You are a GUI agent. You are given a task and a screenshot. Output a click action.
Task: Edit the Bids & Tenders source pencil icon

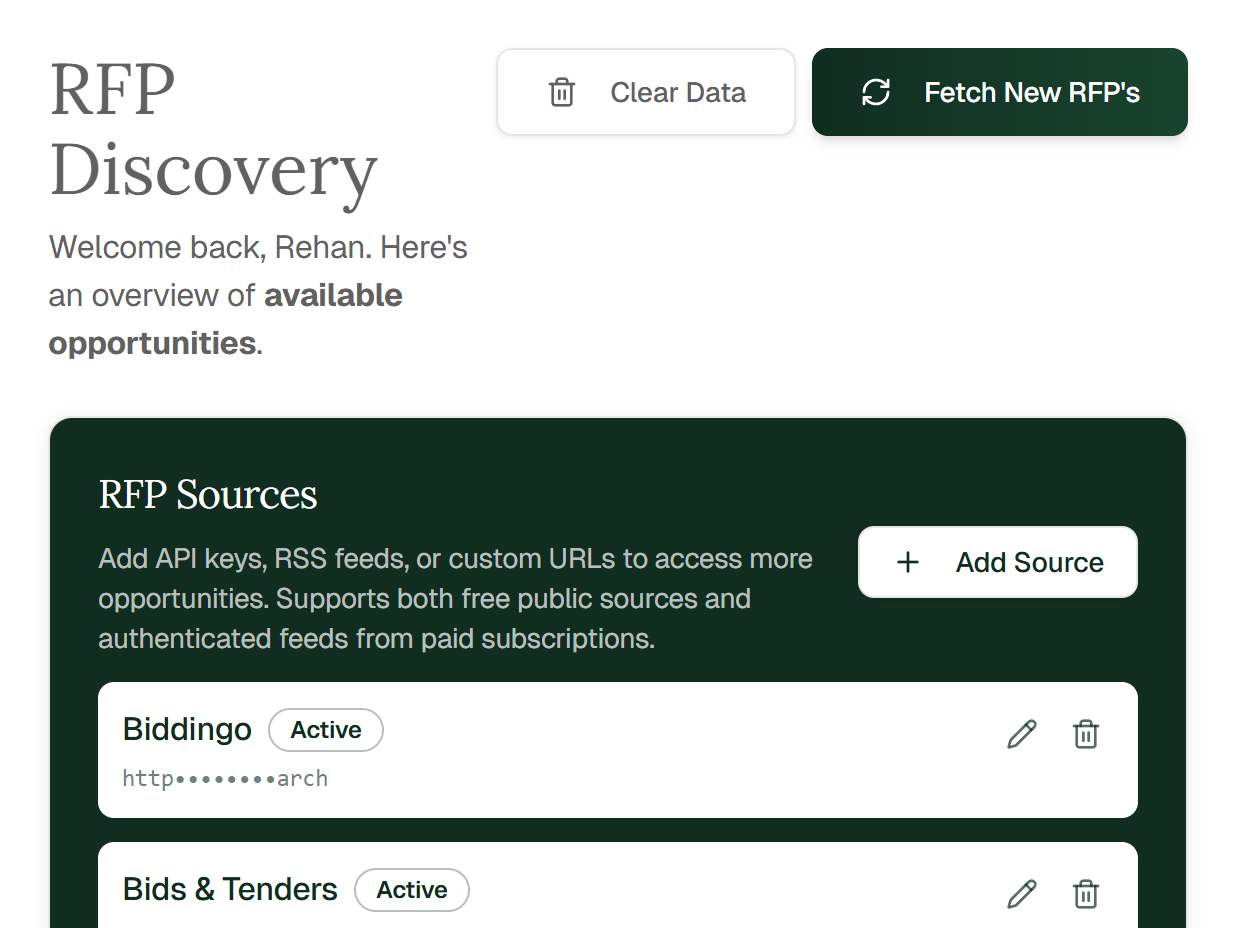[x=1021, y=893]
